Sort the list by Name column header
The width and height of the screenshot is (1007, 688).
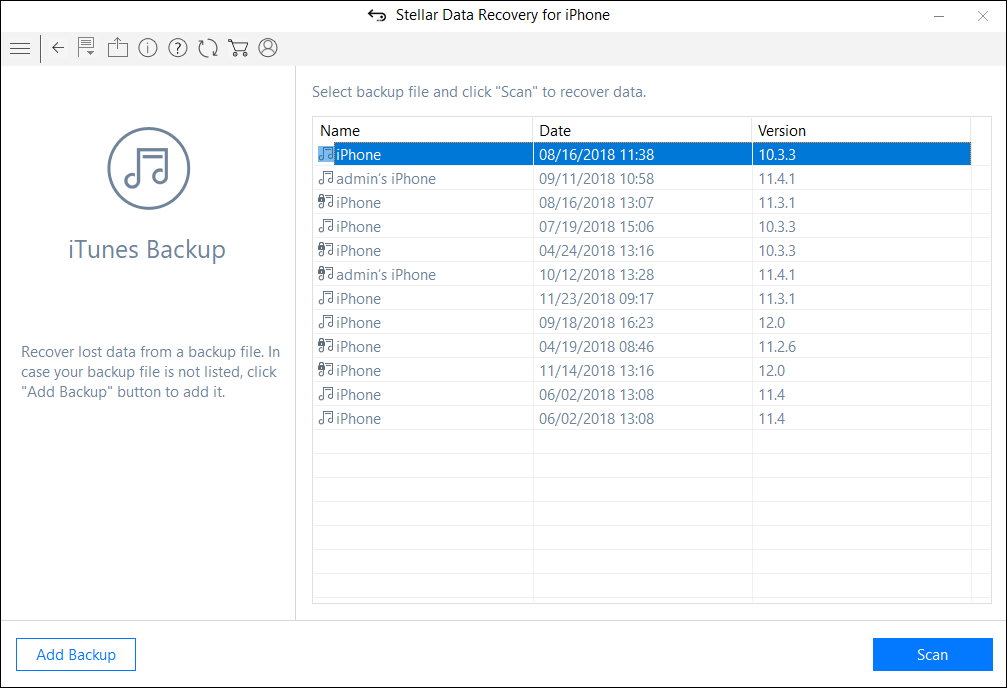click(x=423, y=130)
